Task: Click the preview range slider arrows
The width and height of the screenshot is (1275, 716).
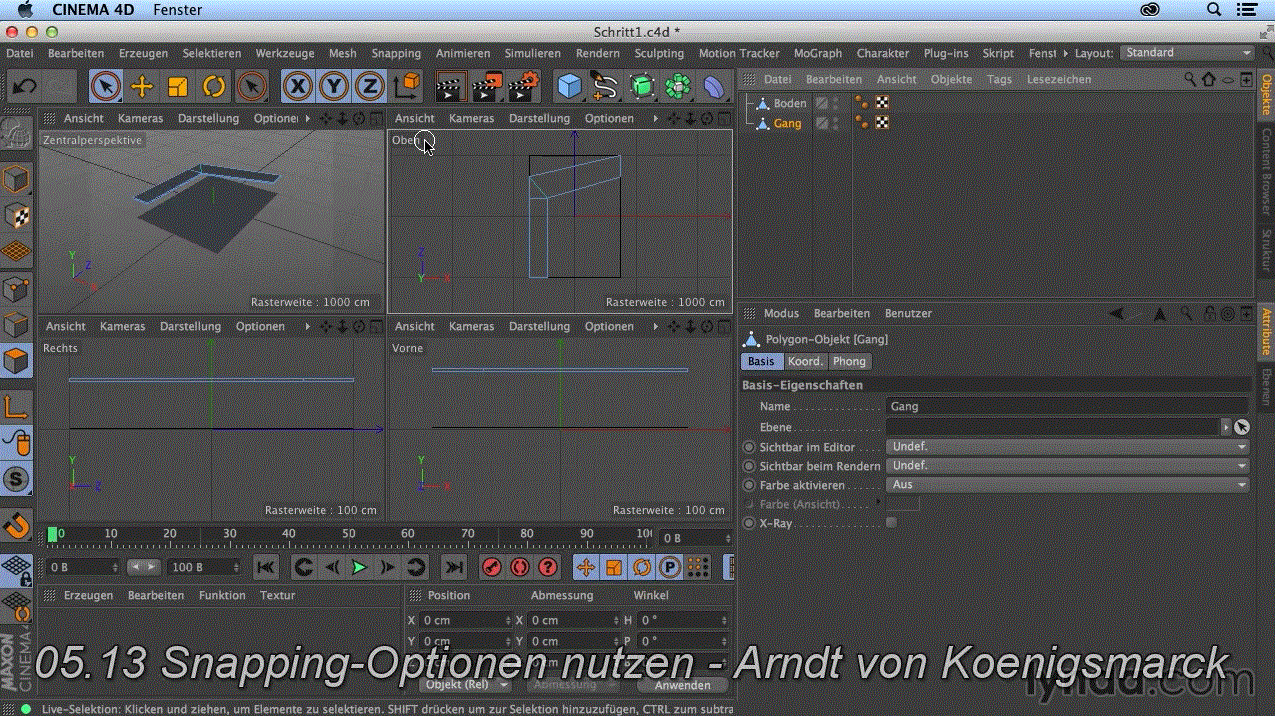Action: pos(145,567)
